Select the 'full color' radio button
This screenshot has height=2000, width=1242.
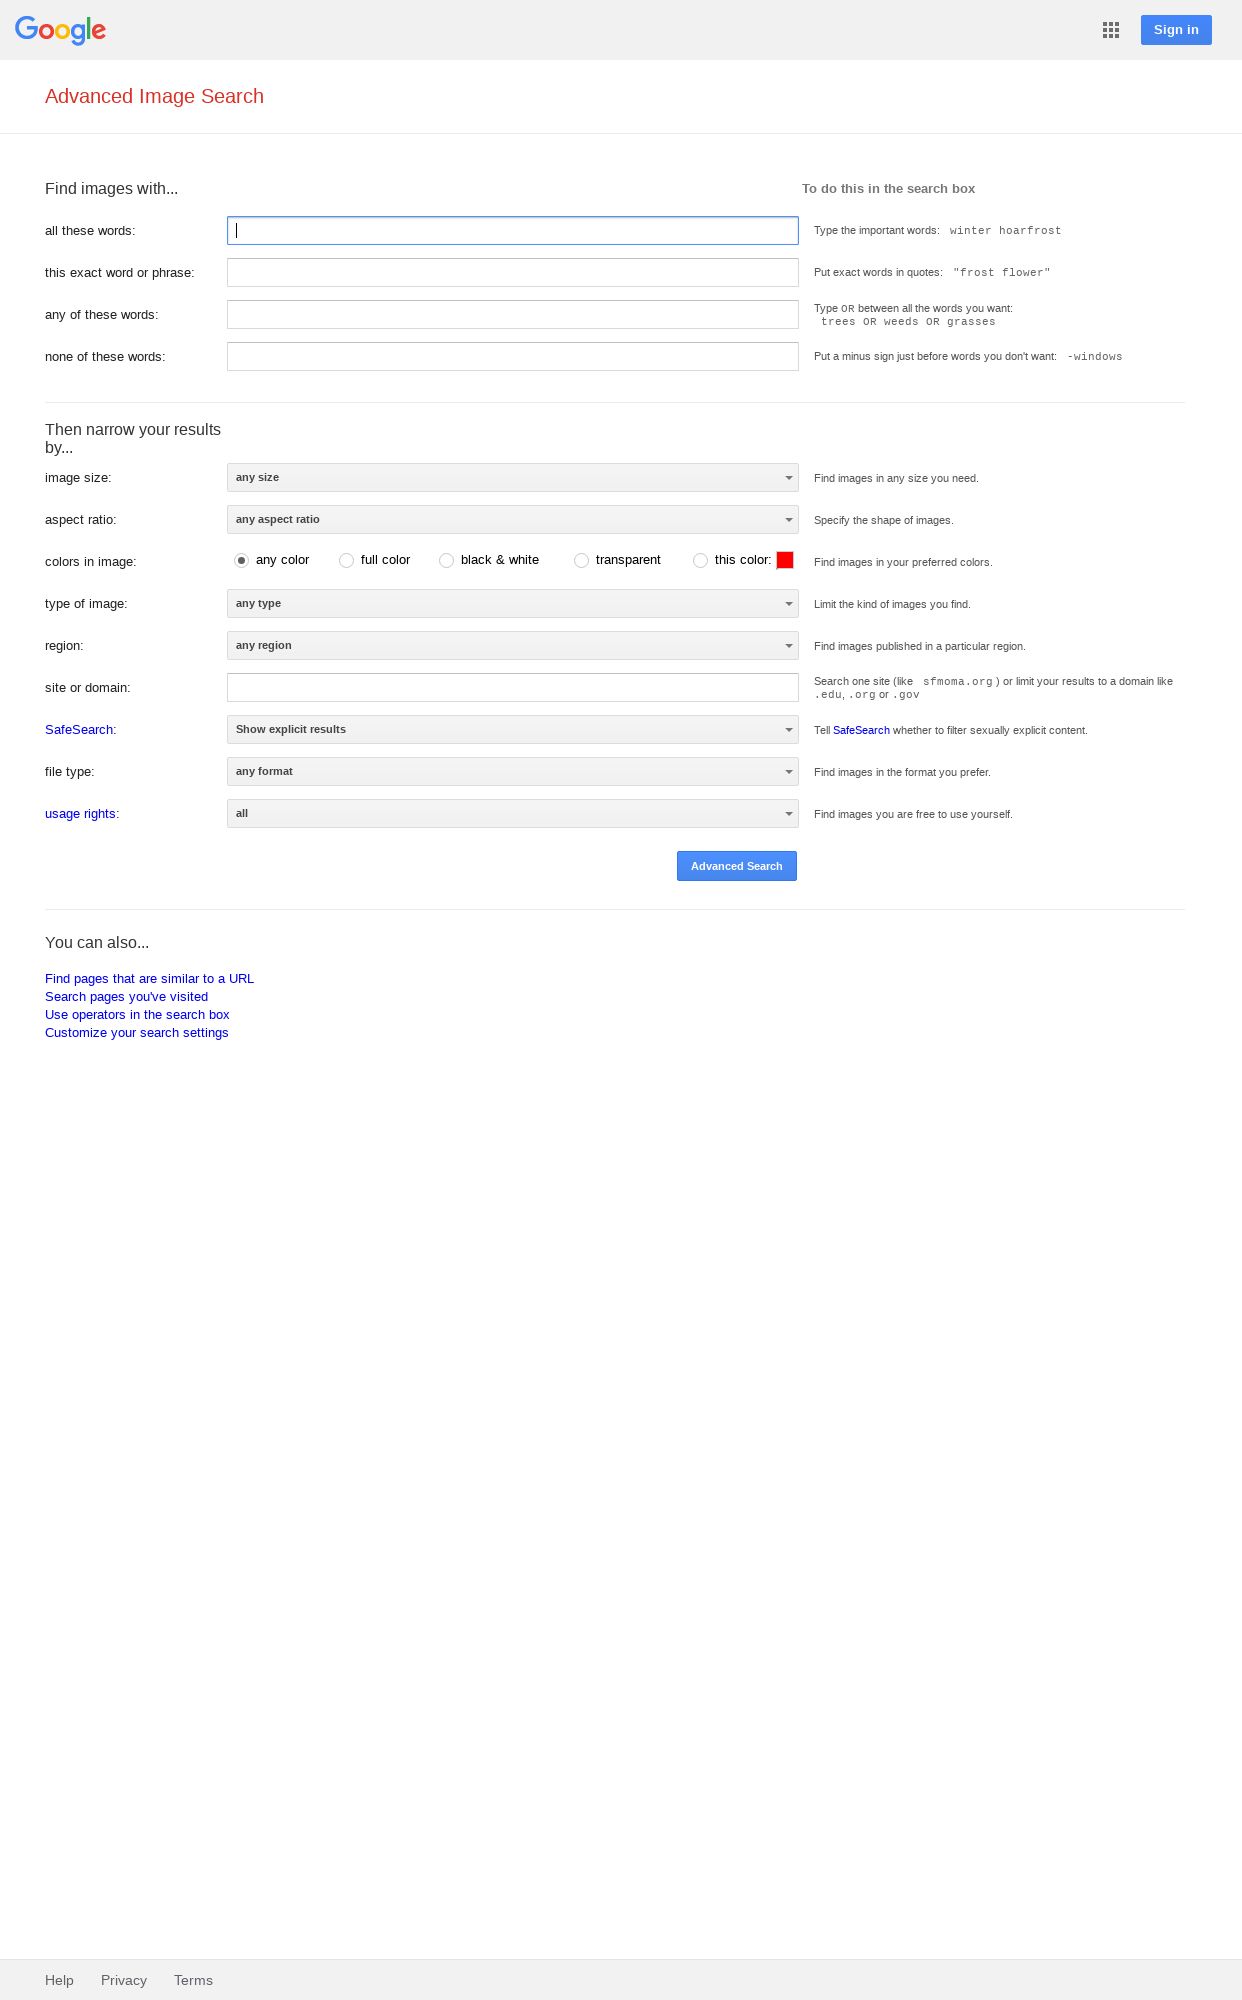[346, 561]
